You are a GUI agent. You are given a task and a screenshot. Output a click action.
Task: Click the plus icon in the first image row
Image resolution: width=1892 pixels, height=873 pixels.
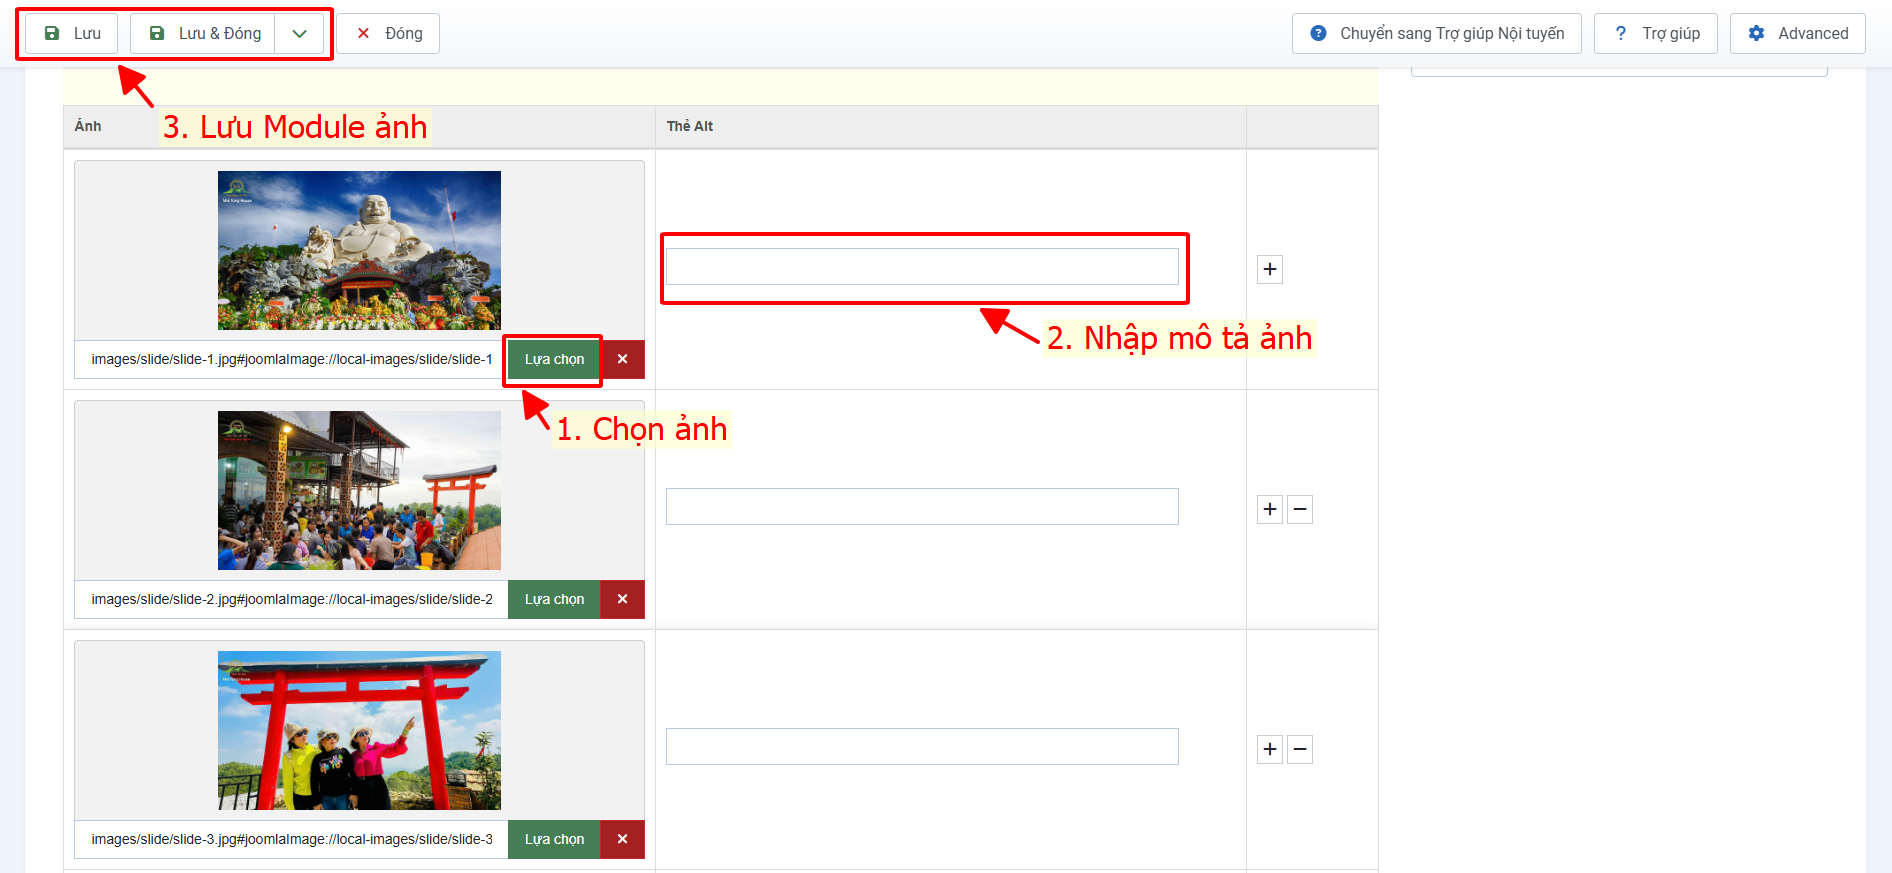tap(1269, 269)
